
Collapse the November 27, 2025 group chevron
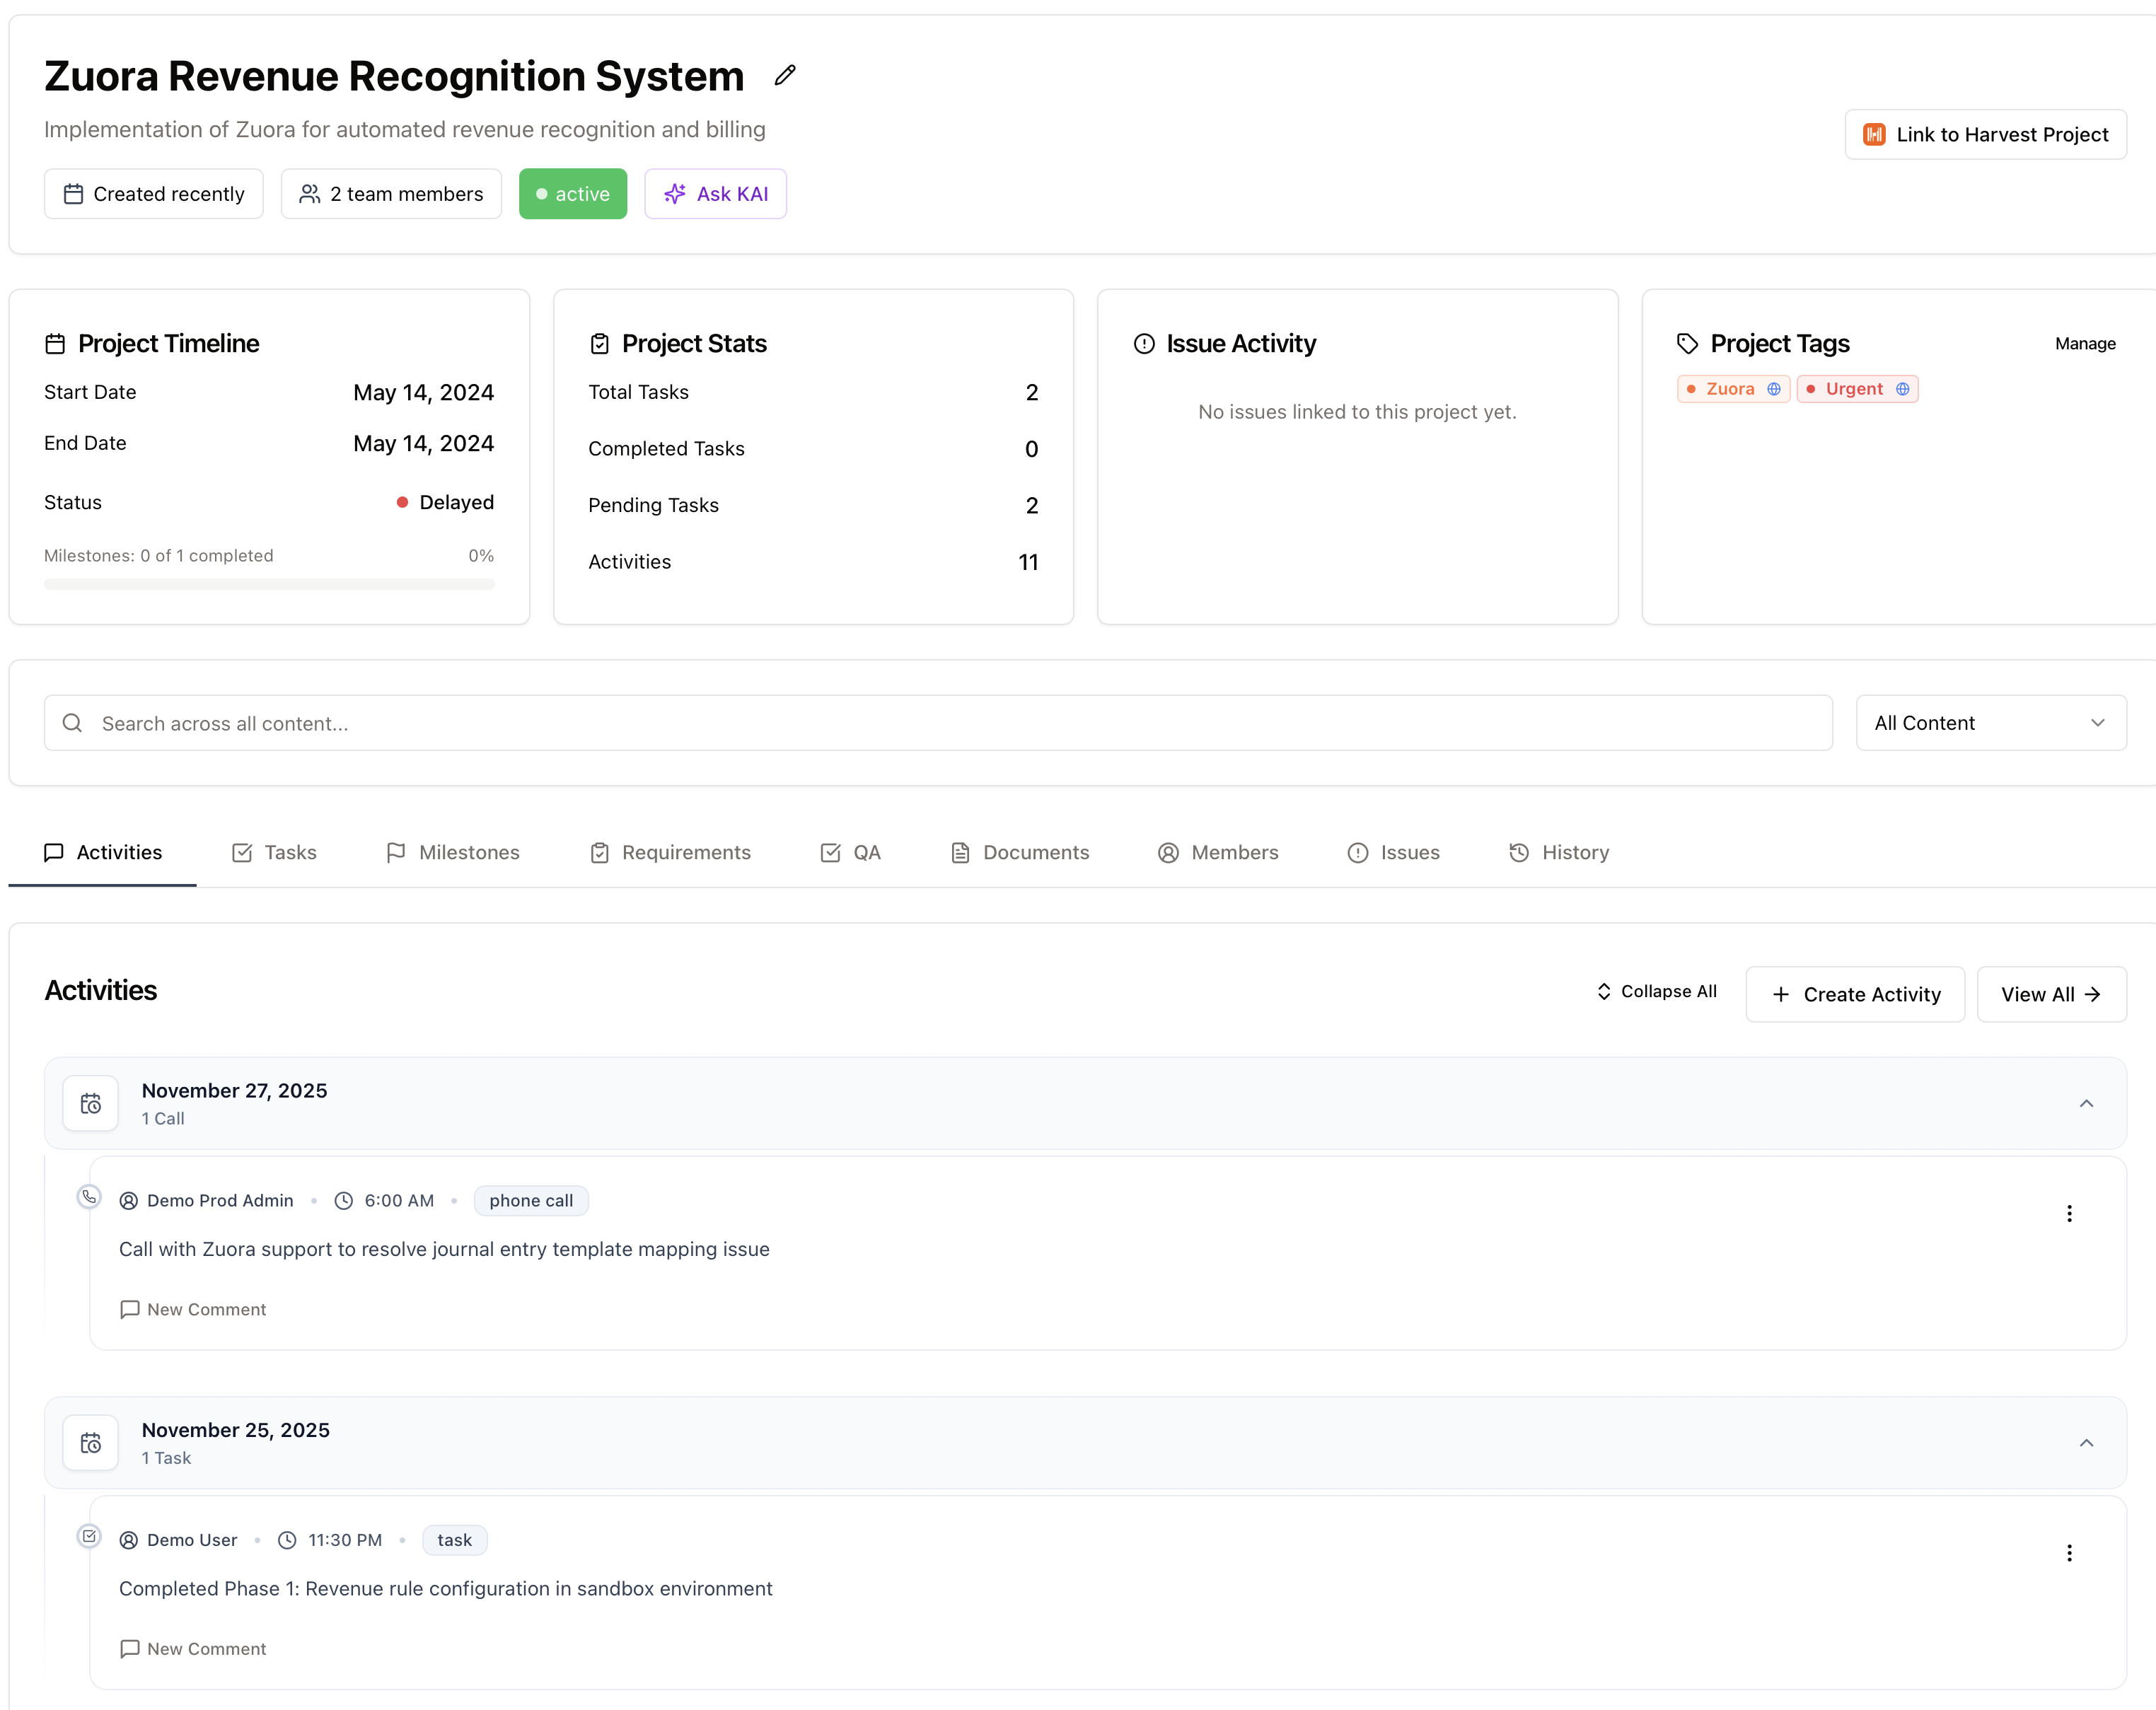(x=2086, y=1103)
